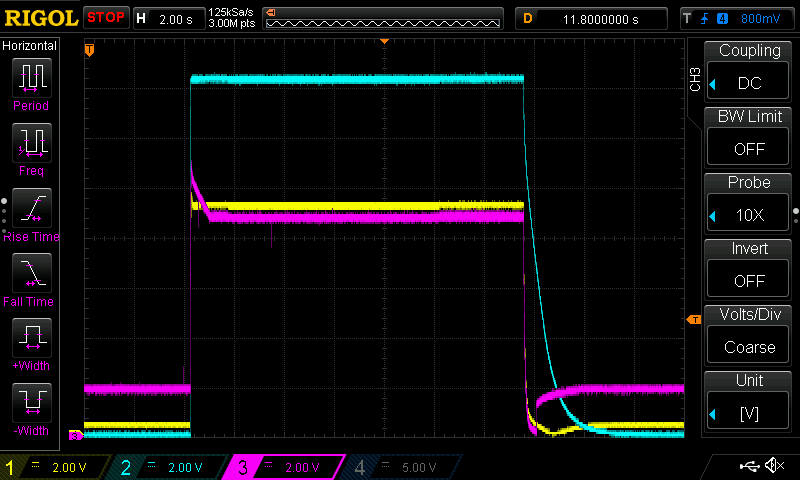
Task: Click the USB connection status icon
Action: tap(749, 465)
